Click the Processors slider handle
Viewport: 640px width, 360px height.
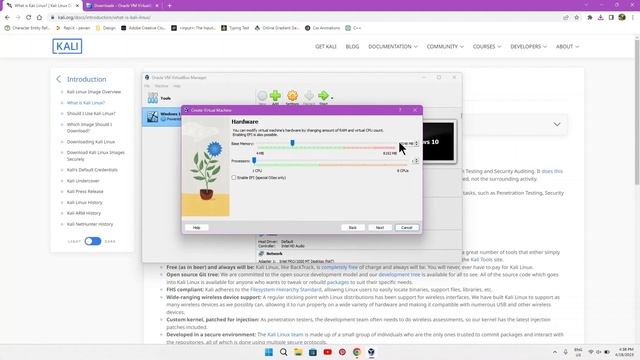pos(254,160)
